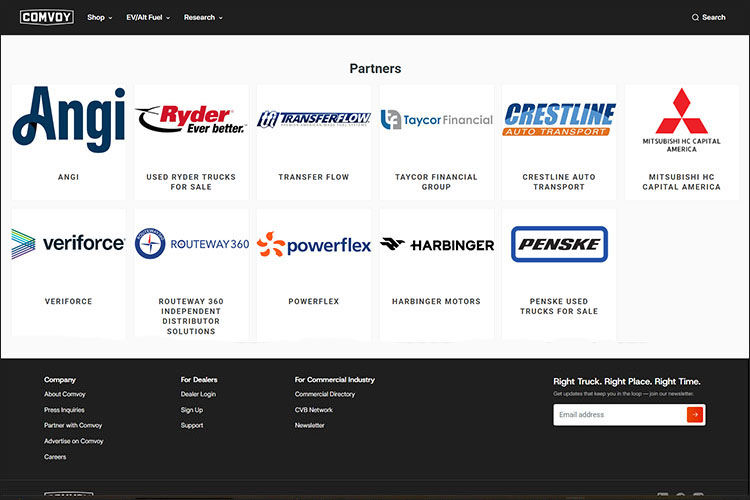Submit newsletter with orange arrow button

click(694, 414)
